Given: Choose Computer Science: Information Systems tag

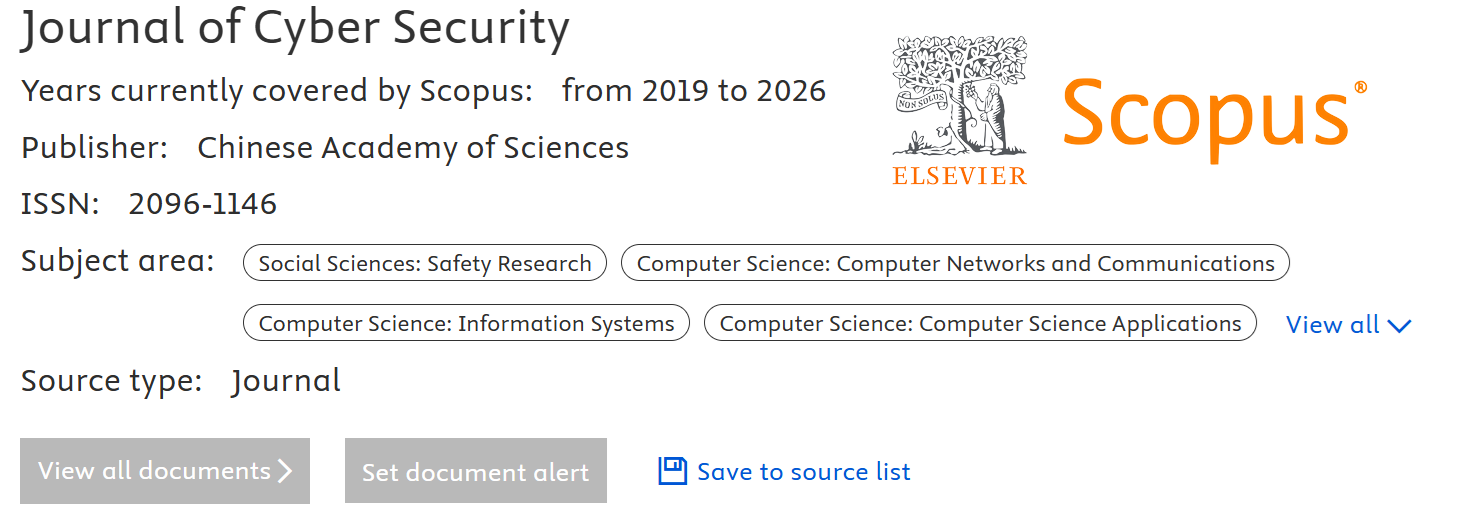Looking at the screenshot, I should 466,324.
